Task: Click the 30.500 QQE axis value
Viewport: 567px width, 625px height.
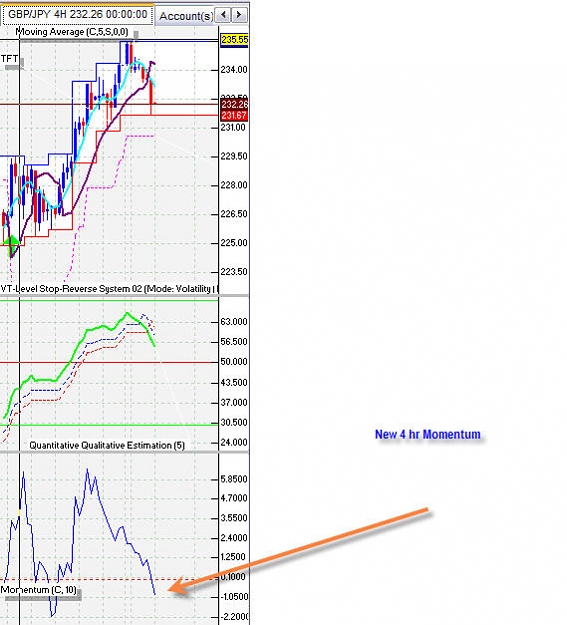Action: (x=234, y=423)
